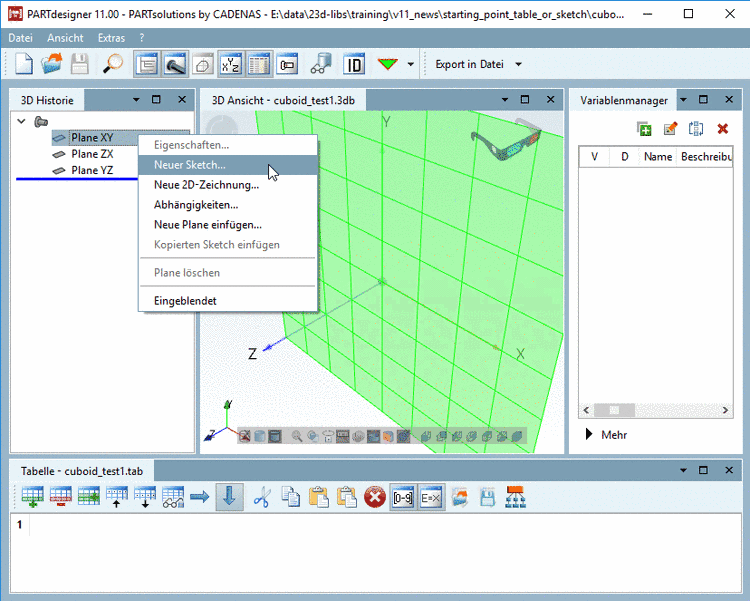
Task: Click the 3D glasses icon in 3D view
Action: point(506,138)
